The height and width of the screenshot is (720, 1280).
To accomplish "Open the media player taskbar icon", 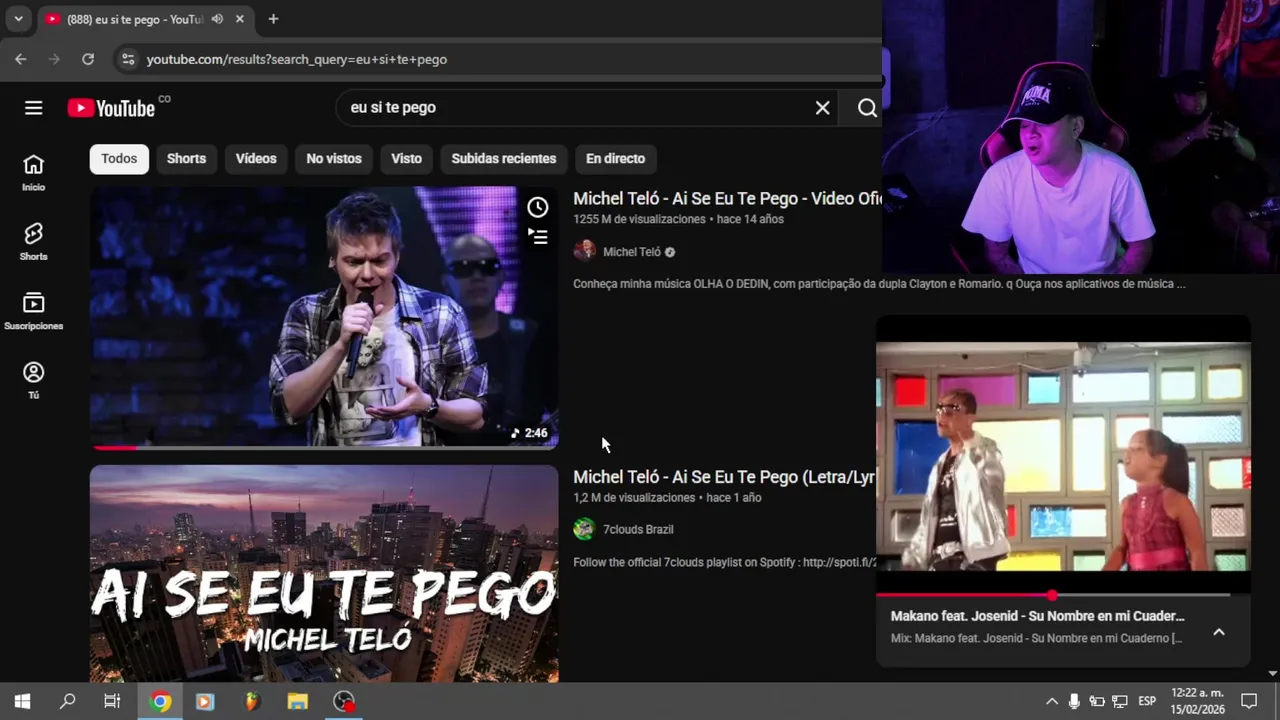I will point(205,701).
